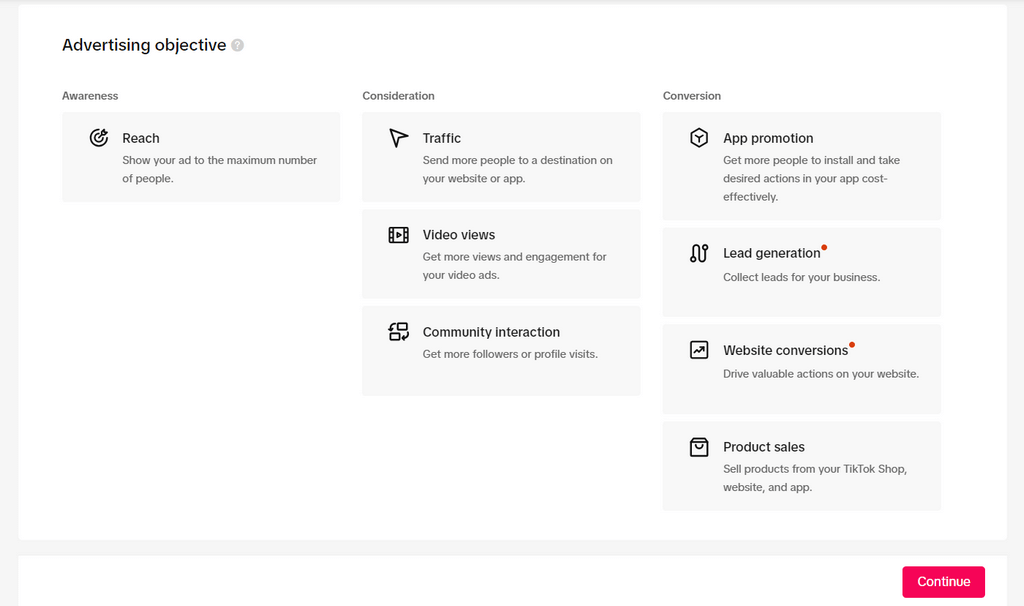Image resolution: width=1024 pixels, height=606 pixels.
Task: Pick Video views as the objective
Action: (502, 254)
